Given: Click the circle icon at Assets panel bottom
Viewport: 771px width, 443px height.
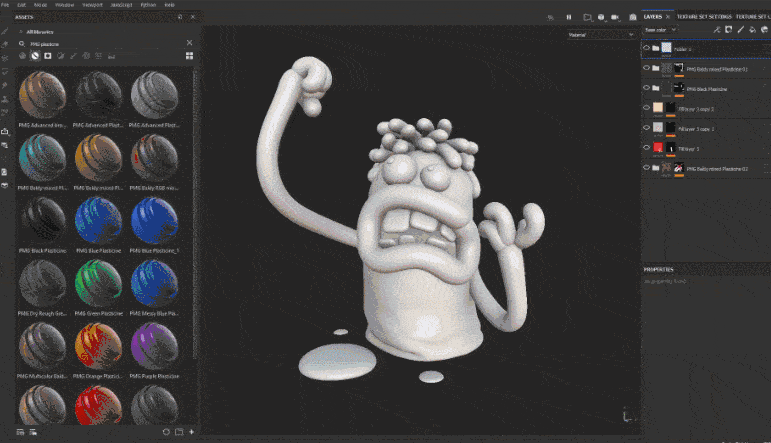Looking at the screenshot, I should pos(166,432).
